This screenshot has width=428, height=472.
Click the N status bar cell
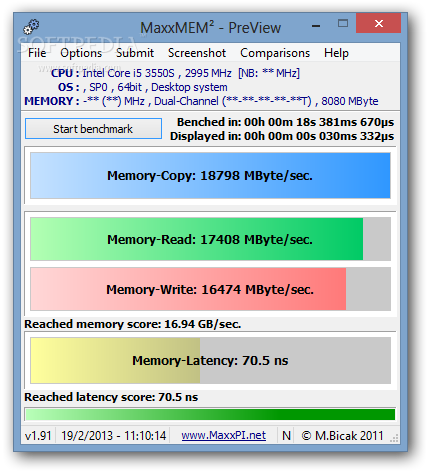click(x=286, y=436)
